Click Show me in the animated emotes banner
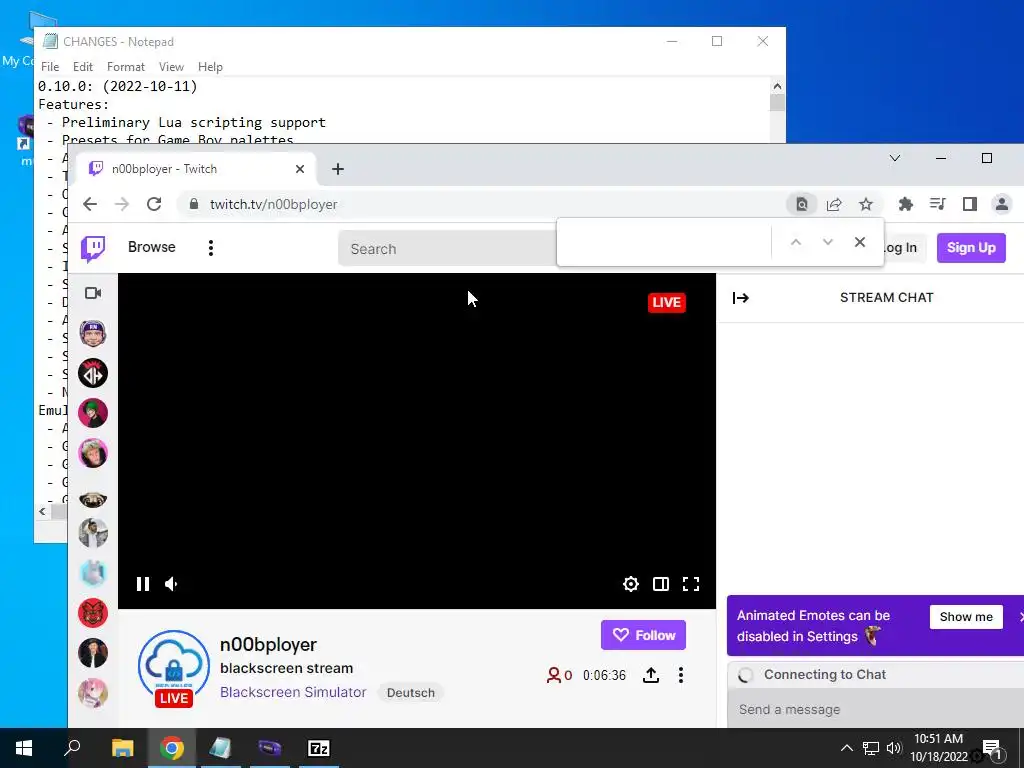This screenshot has width=1024, height=768. 966,616
